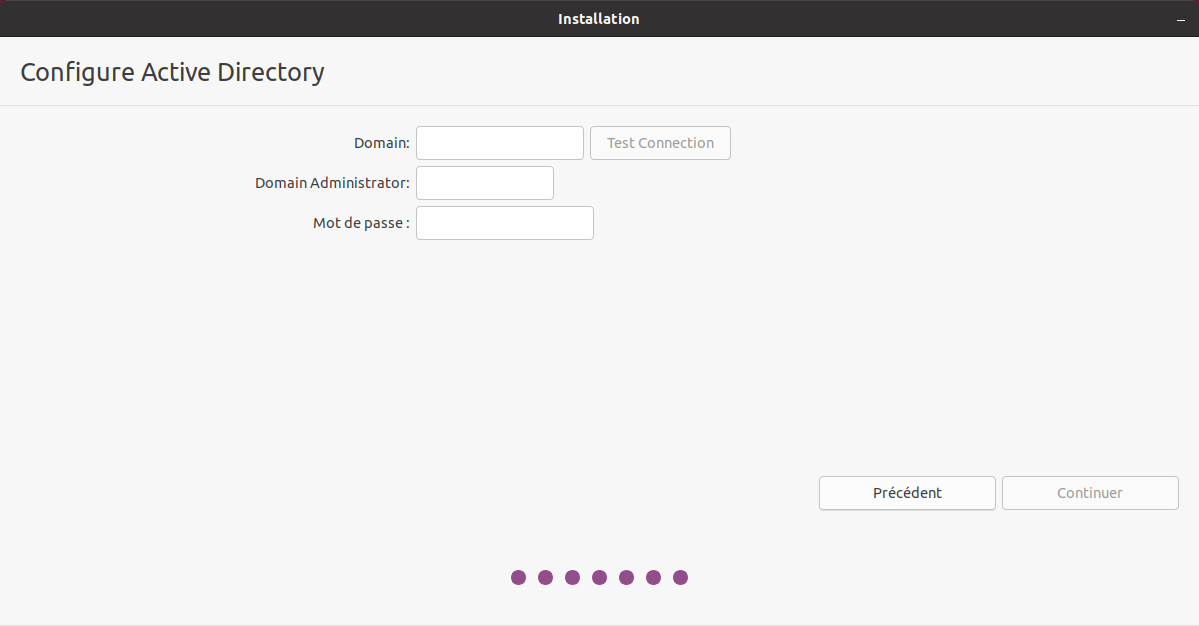This screenshot has height=626, width=1199.
Task: Click the middle (fourth) progress dot
Action: (x=599, y=577)
